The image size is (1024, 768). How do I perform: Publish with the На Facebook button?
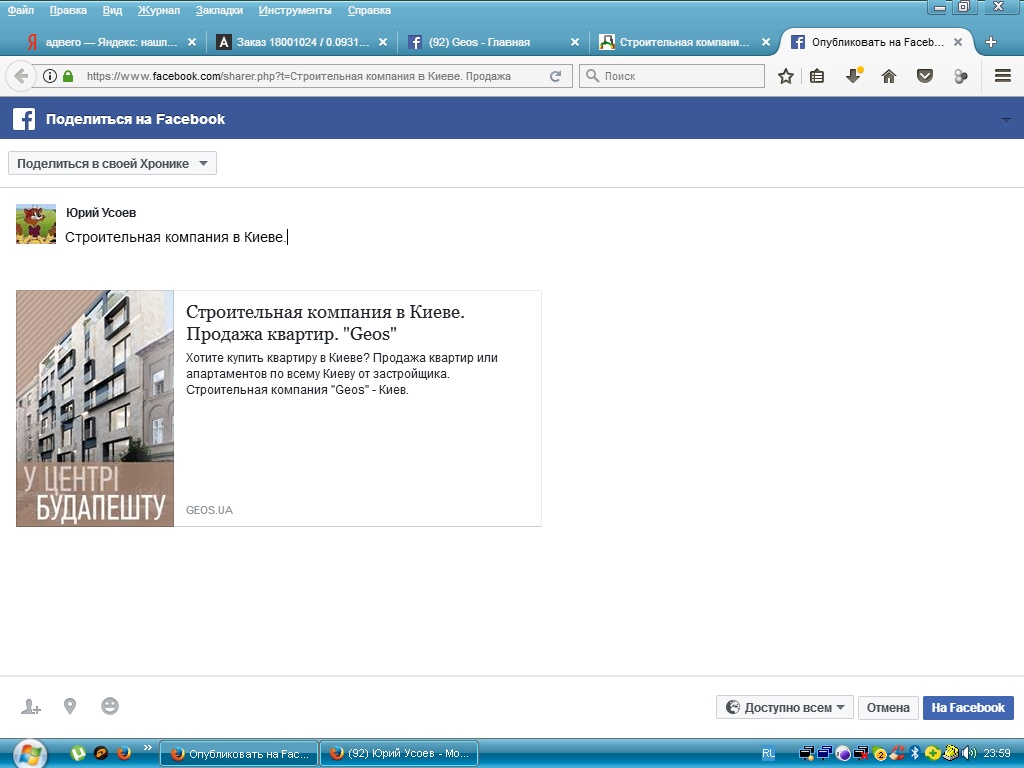968,707
